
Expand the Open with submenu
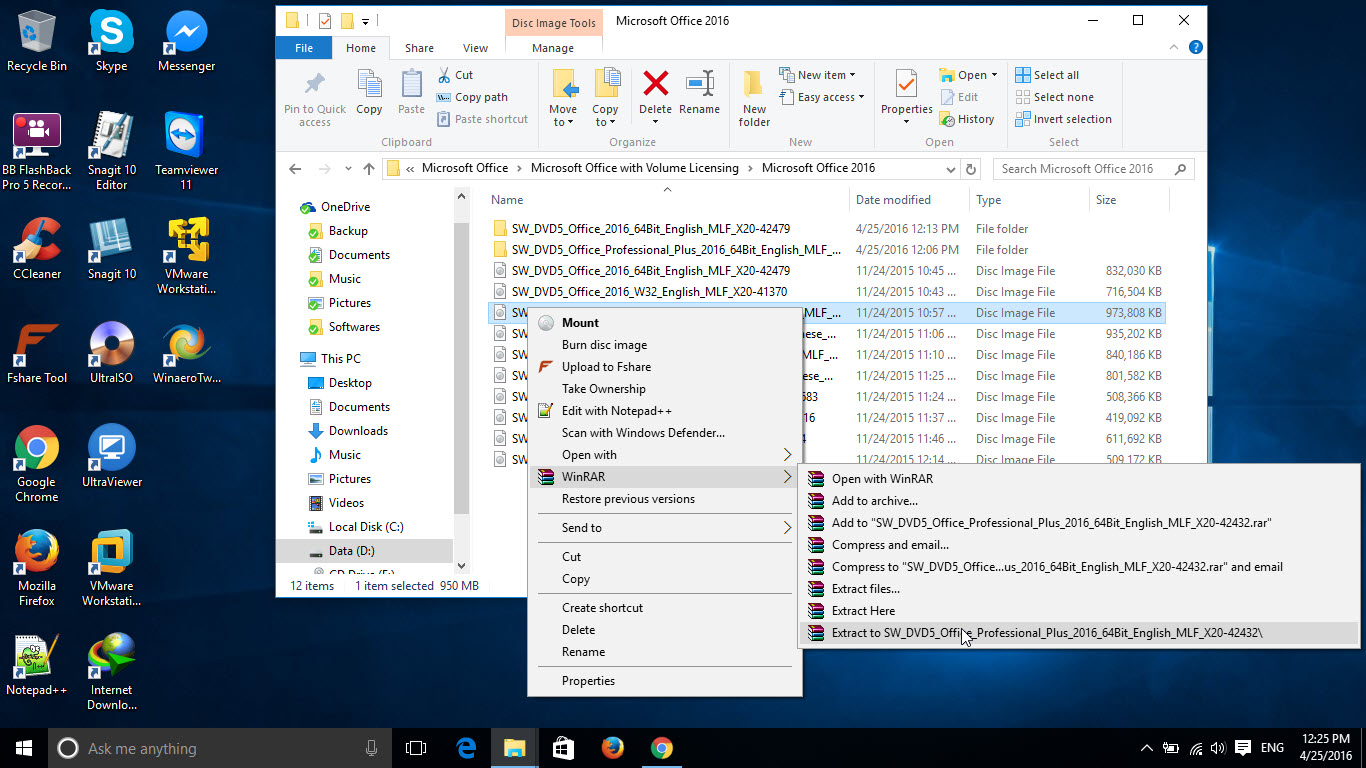[666, 455]
